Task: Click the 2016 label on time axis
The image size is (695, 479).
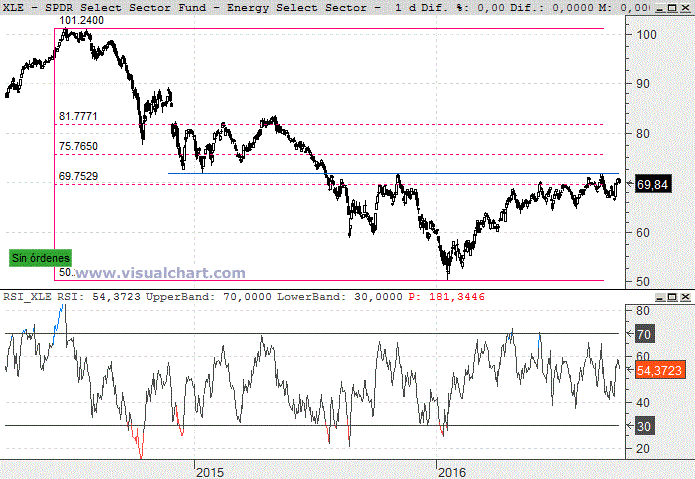Action: click(452, 472)
